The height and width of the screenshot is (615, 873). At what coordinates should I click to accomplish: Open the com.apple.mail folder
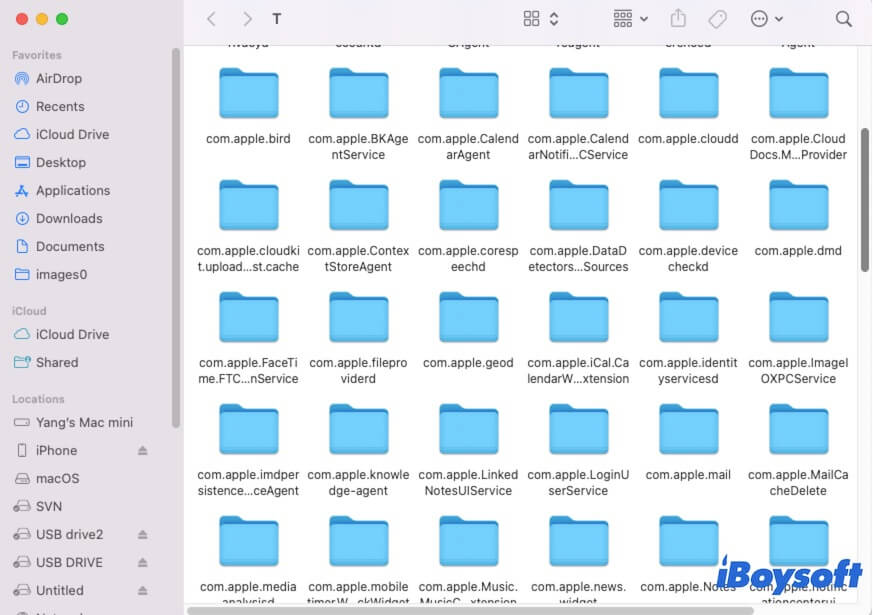tap(688, 430)
